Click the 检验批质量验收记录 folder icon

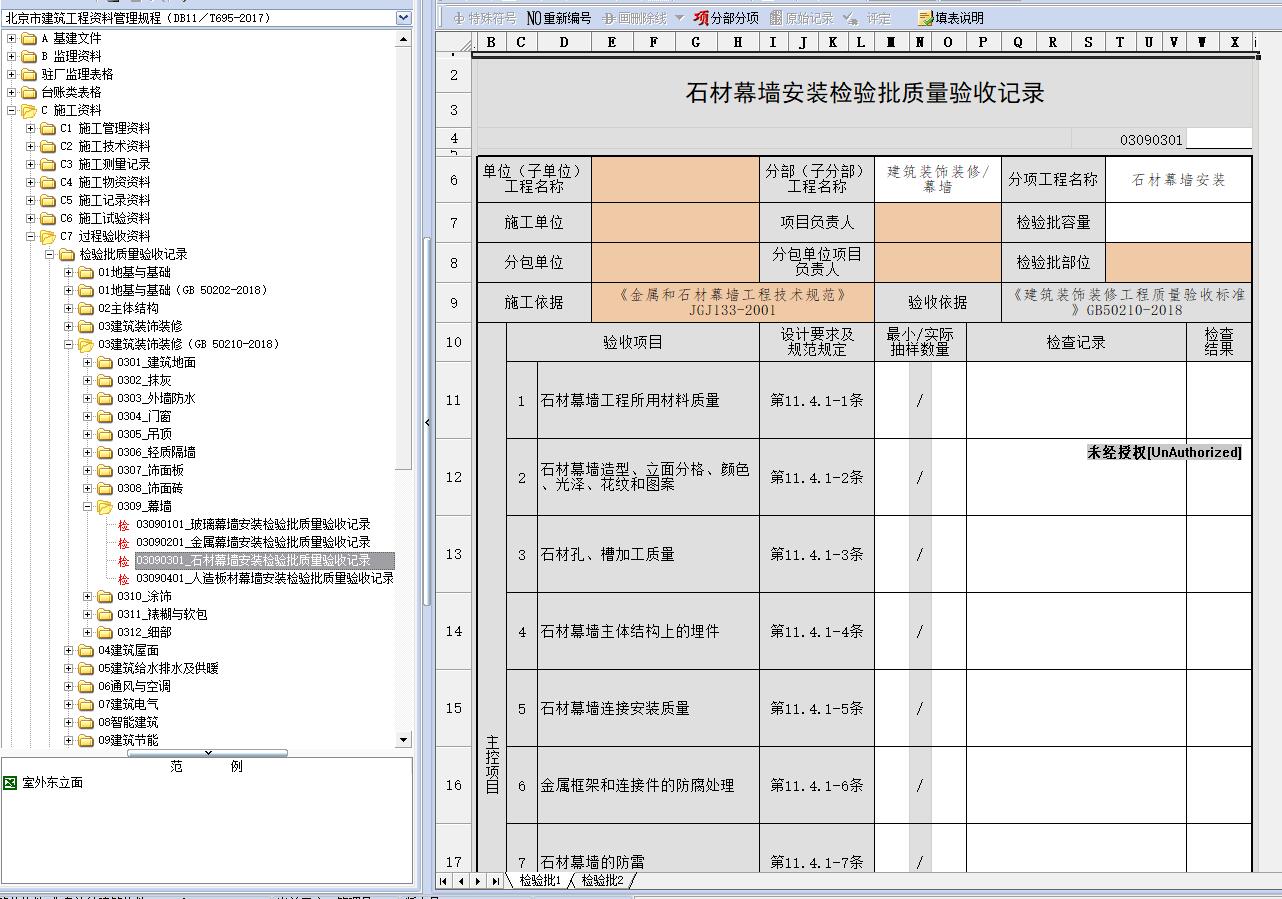click(x=67, y=254)
